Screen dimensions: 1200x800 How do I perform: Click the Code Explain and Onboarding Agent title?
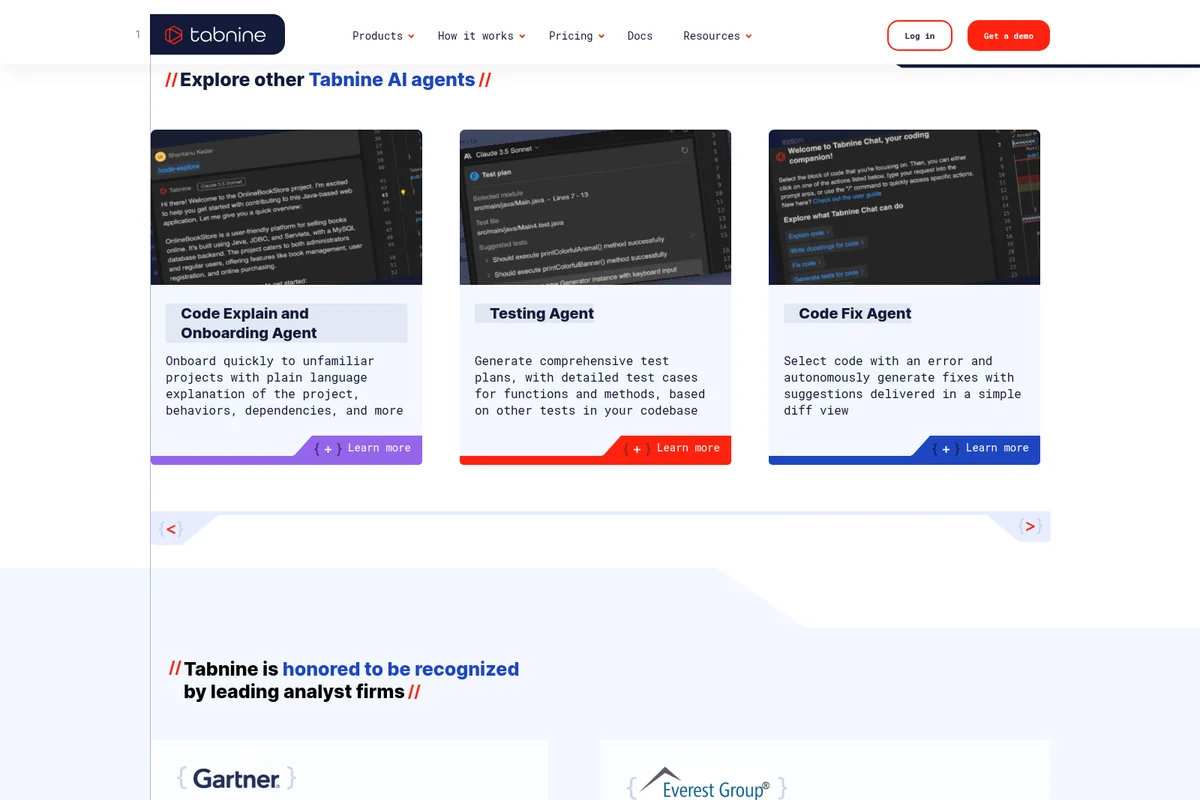point(286,323)
